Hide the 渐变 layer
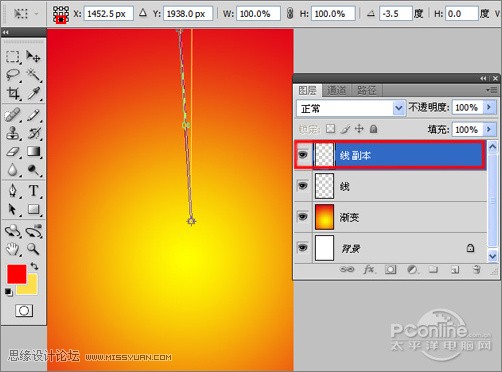This screenshot has height=372, width=502. 303,217
